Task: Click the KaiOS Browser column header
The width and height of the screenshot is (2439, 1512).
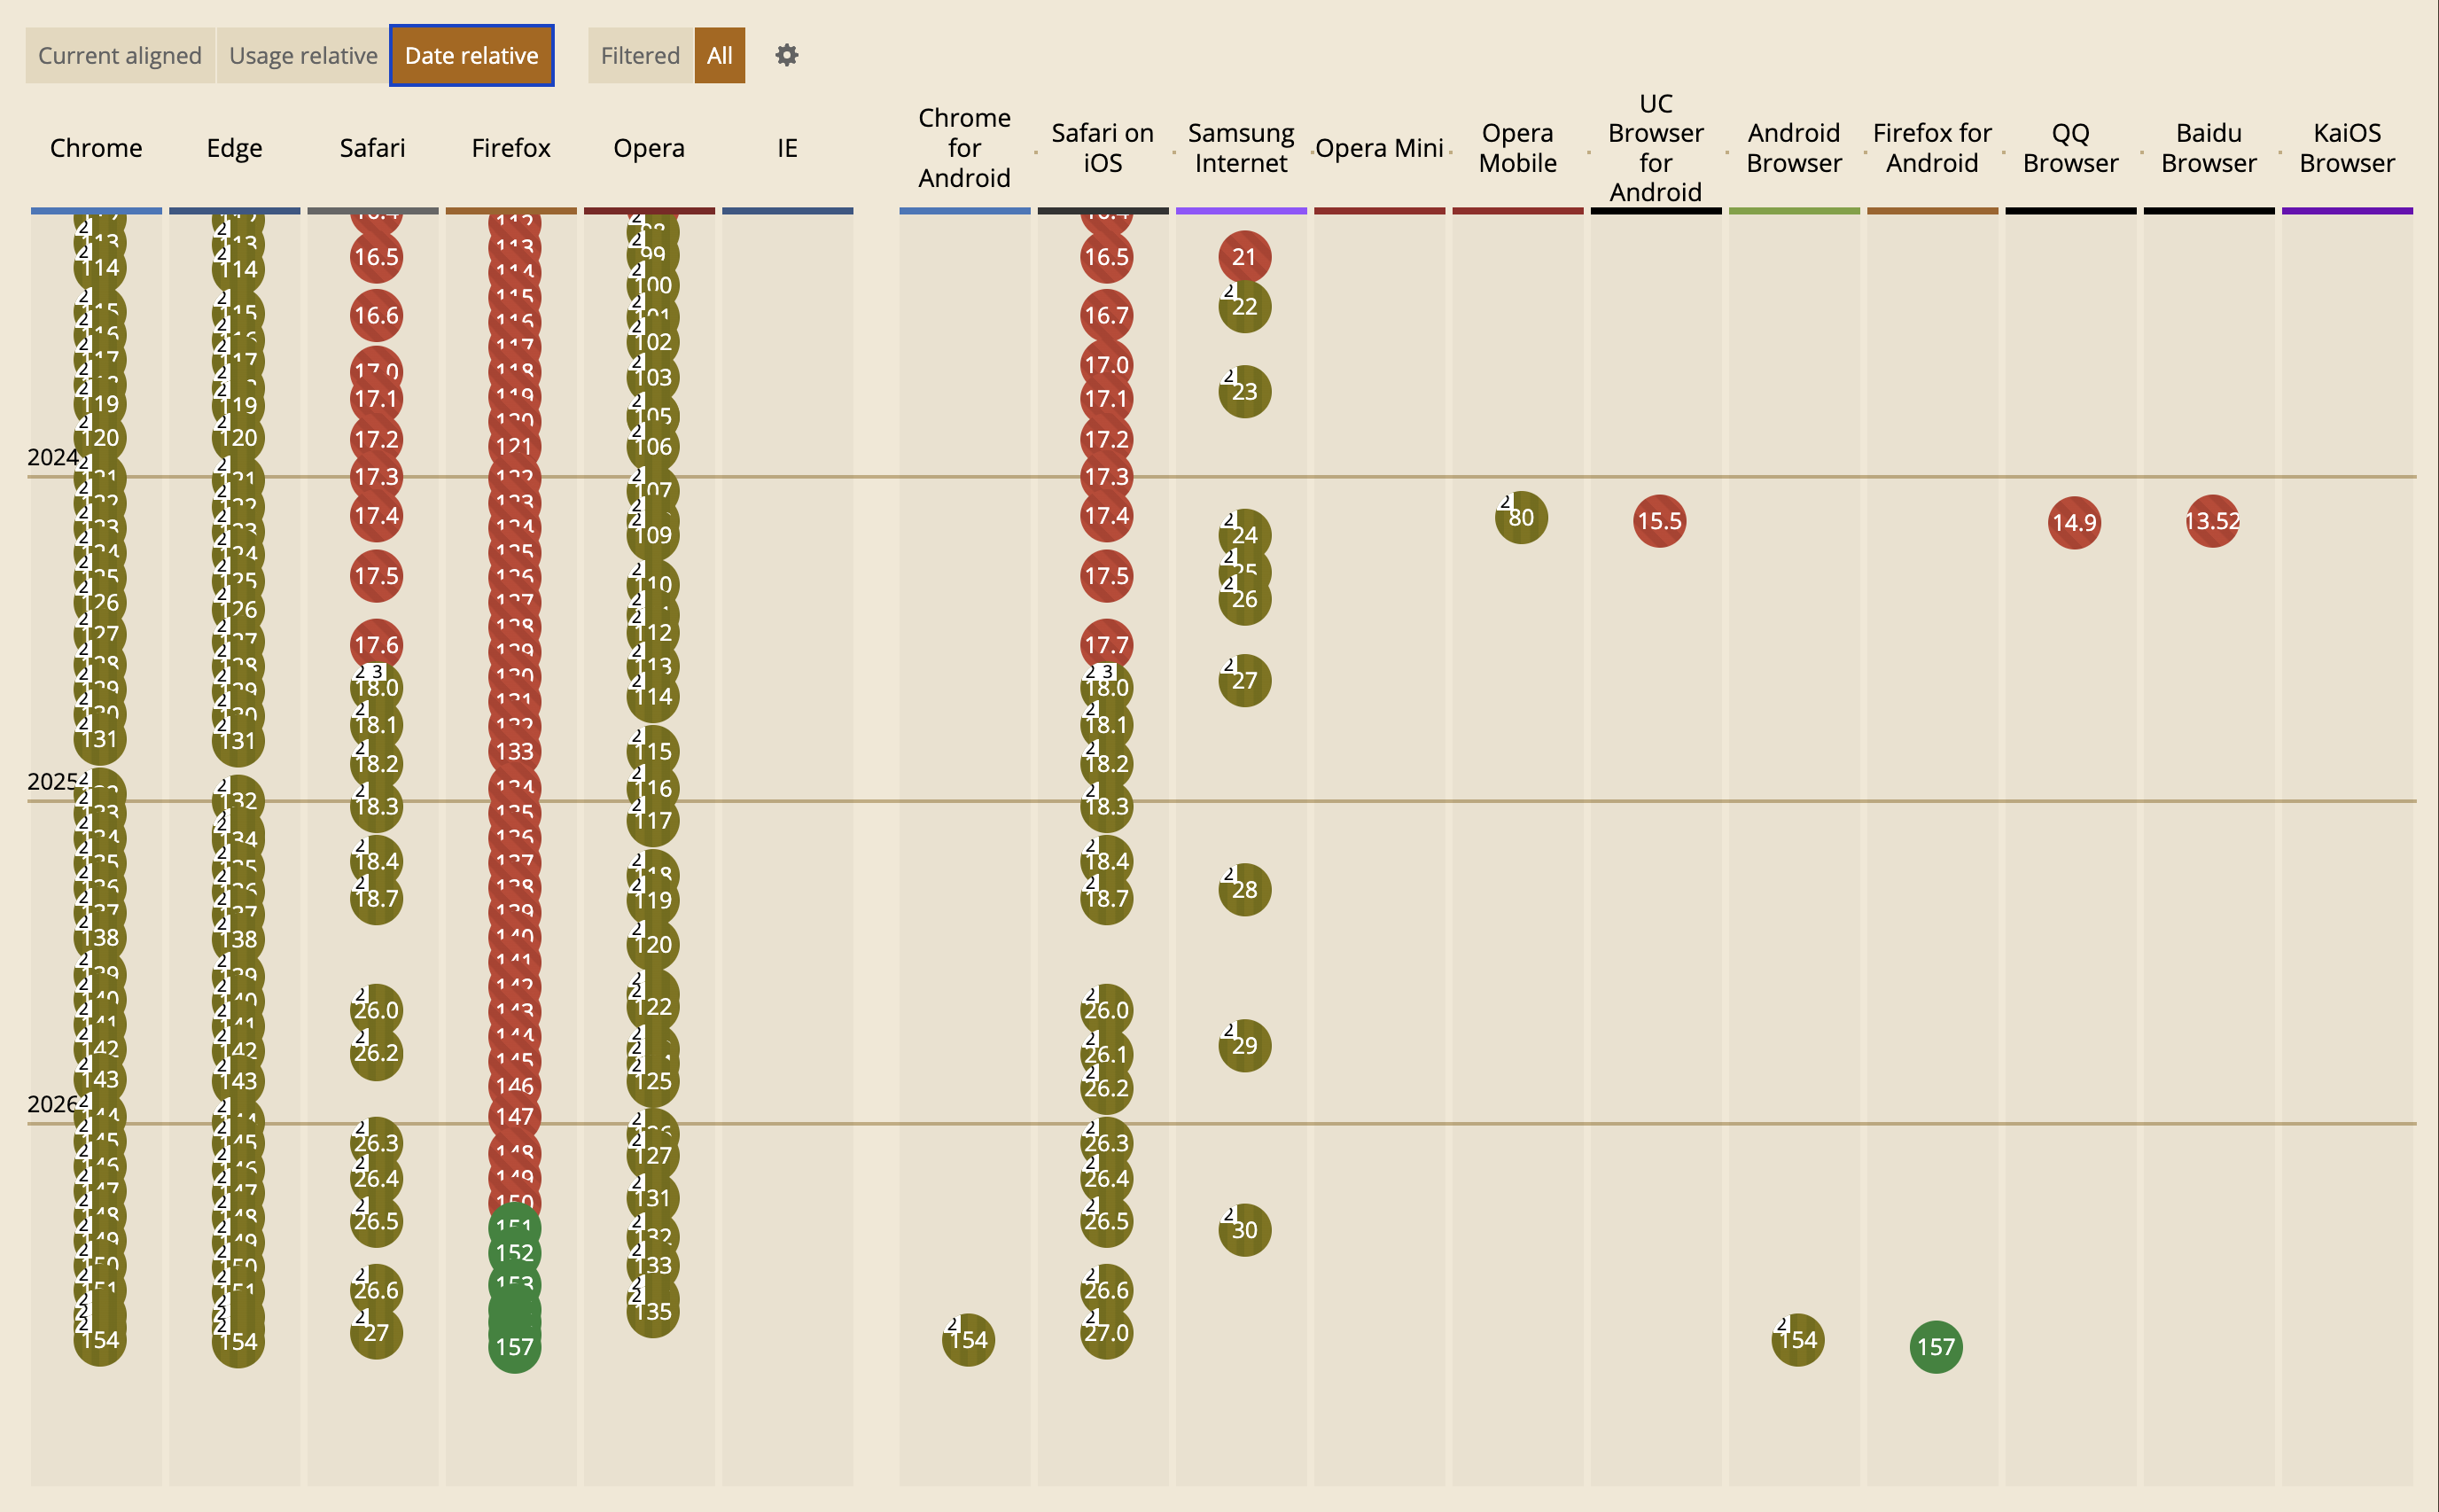Action: tap(2347, 148)
